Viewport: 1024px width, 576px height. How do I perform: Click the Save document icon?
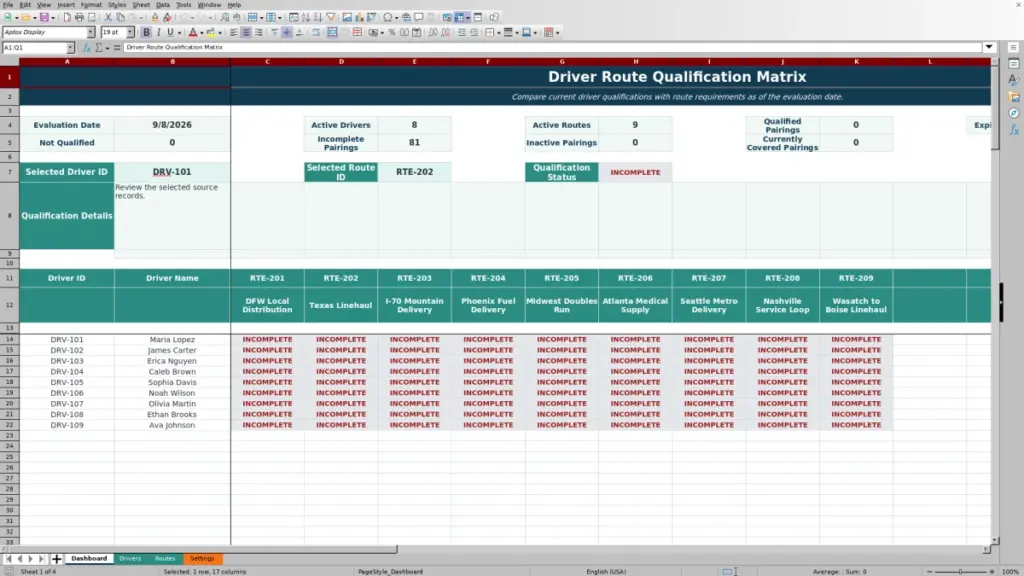43,17
